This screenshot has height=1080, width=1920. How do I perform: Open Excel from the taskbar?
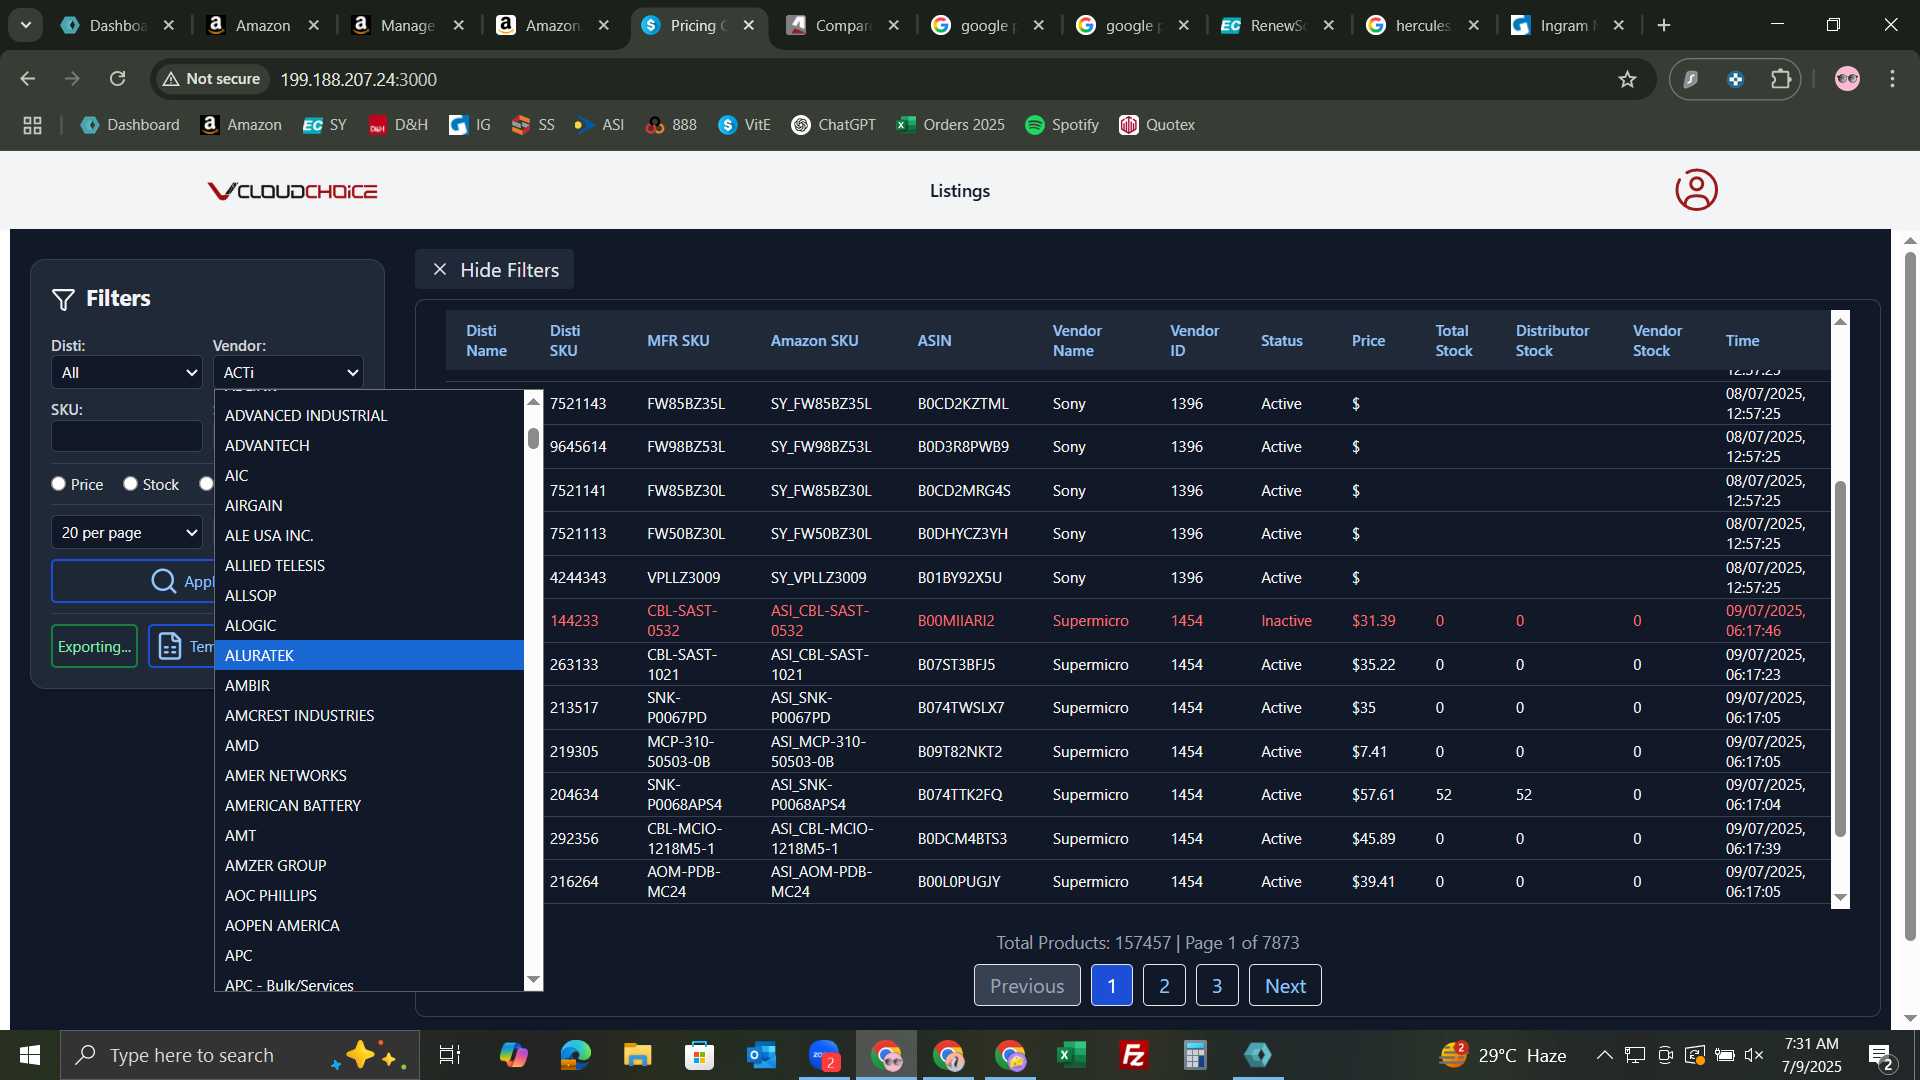[x=1071, y=1055]
